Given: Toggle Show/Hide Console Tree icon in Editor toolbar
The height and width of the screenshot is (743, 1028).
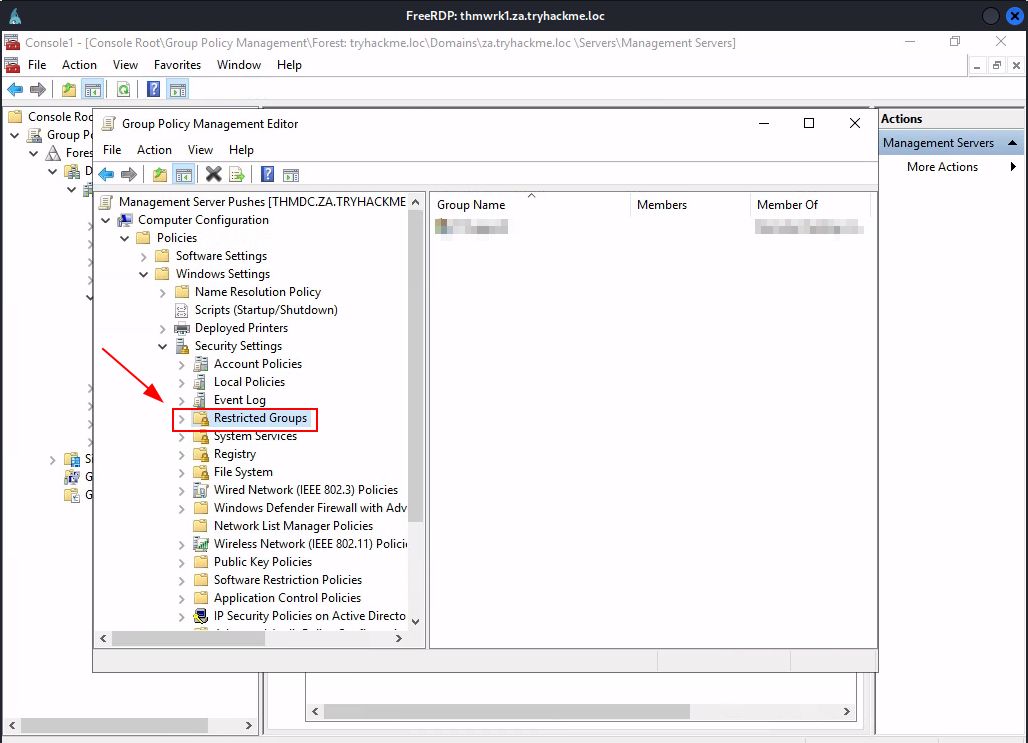Looking at the screenshot, I should click(x=184, y=174).
